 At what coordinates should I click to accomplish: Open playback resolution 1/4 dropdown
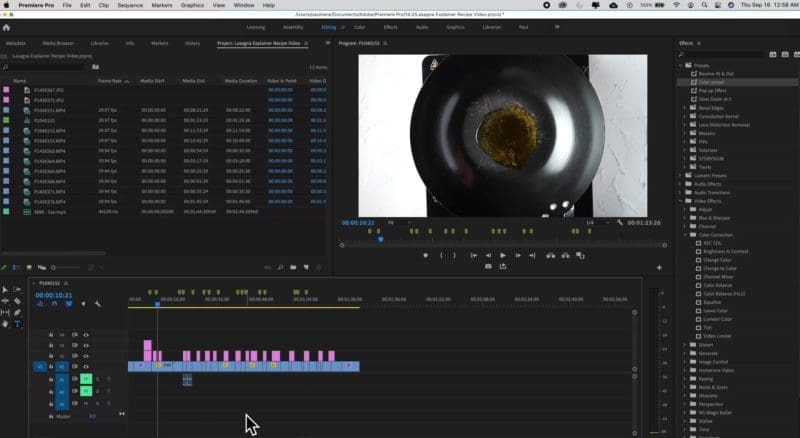[597, 223]
